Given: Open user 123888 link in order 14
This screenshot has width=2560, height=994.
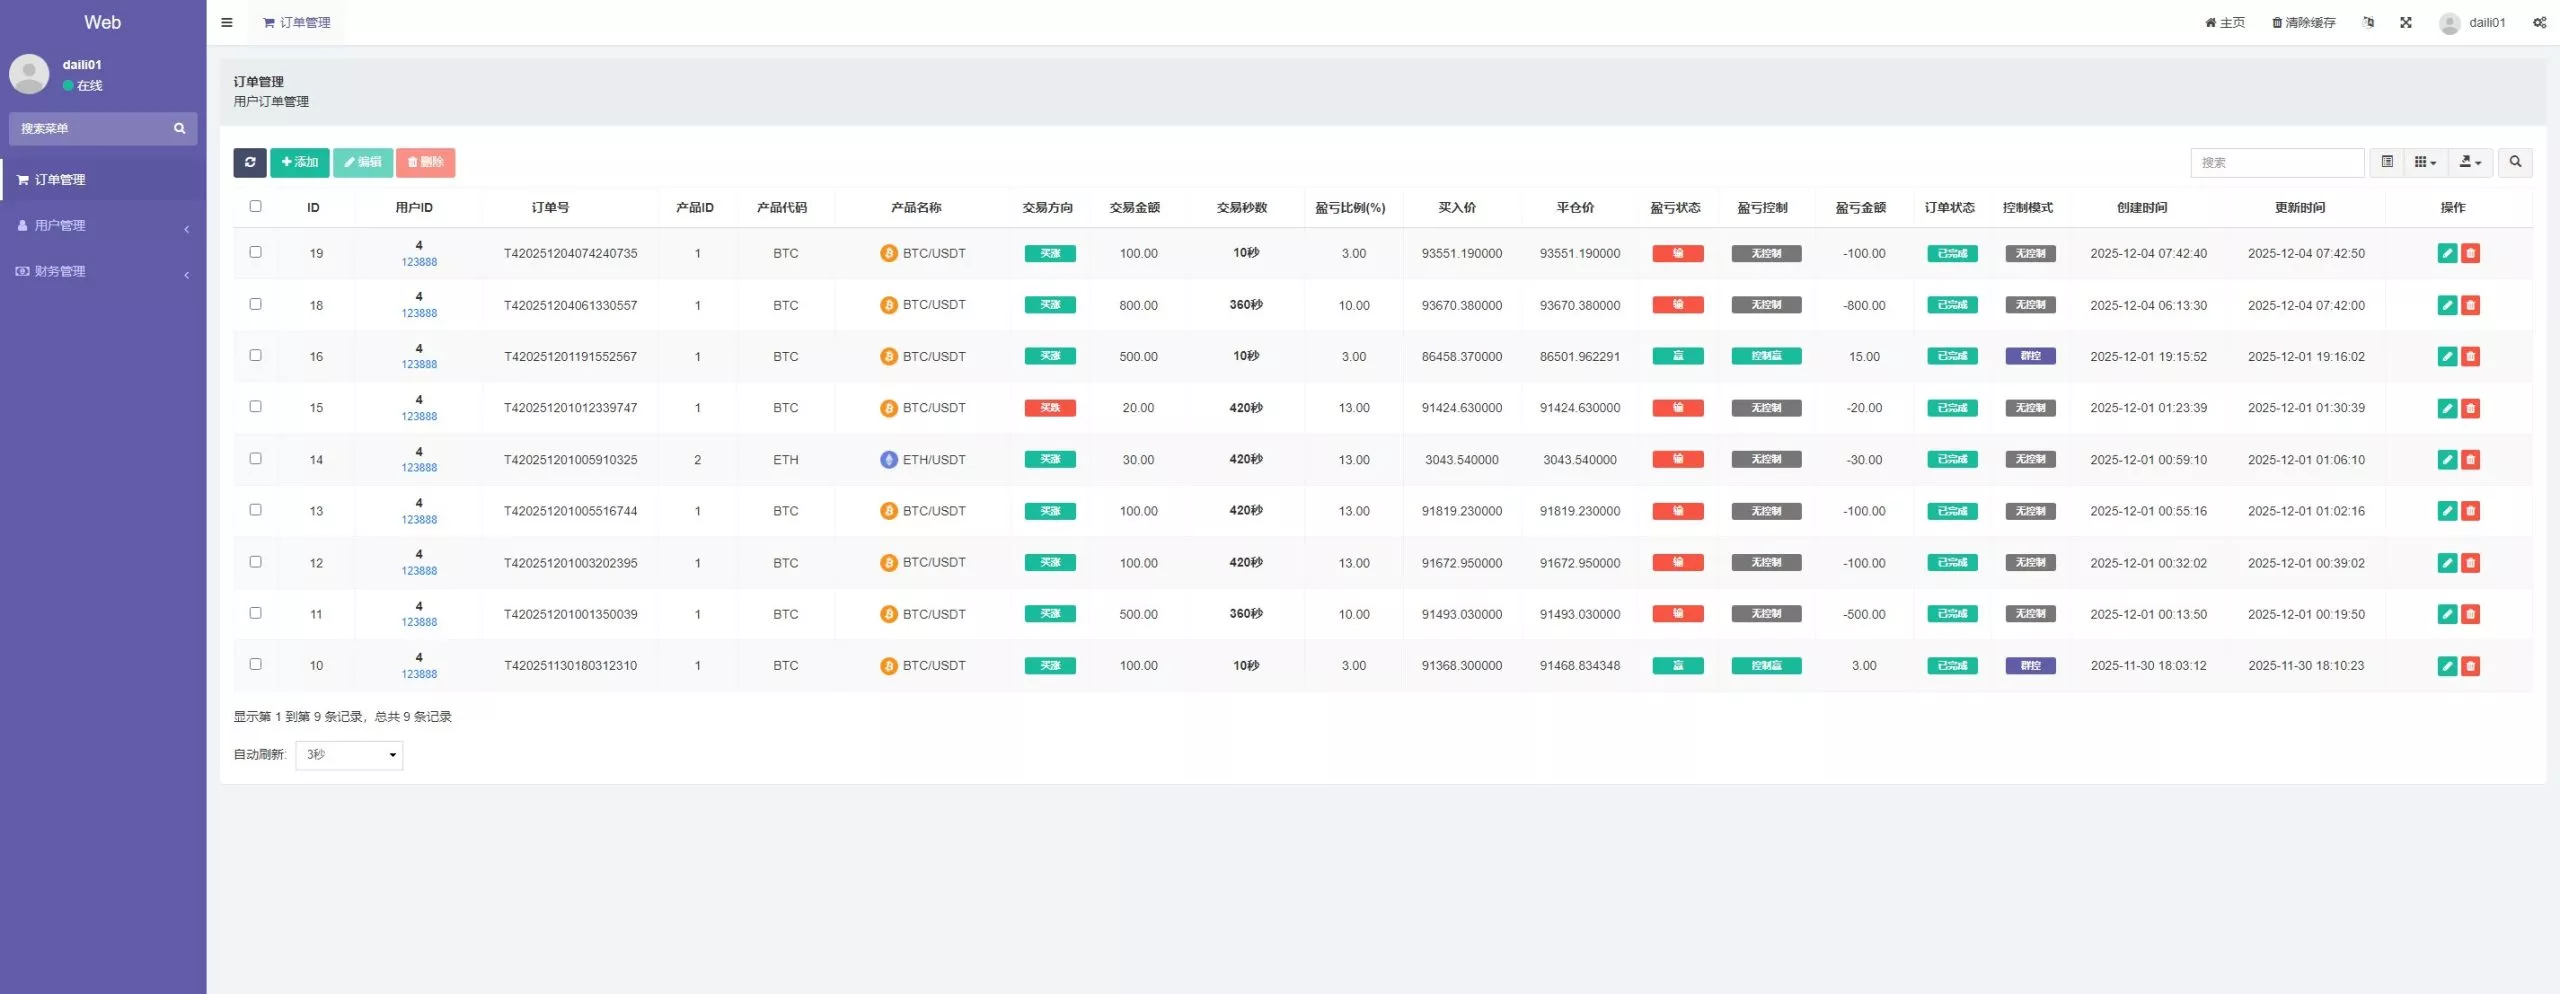Looking at the screenshot, I should pyautogui.click(x=419, y=468).
